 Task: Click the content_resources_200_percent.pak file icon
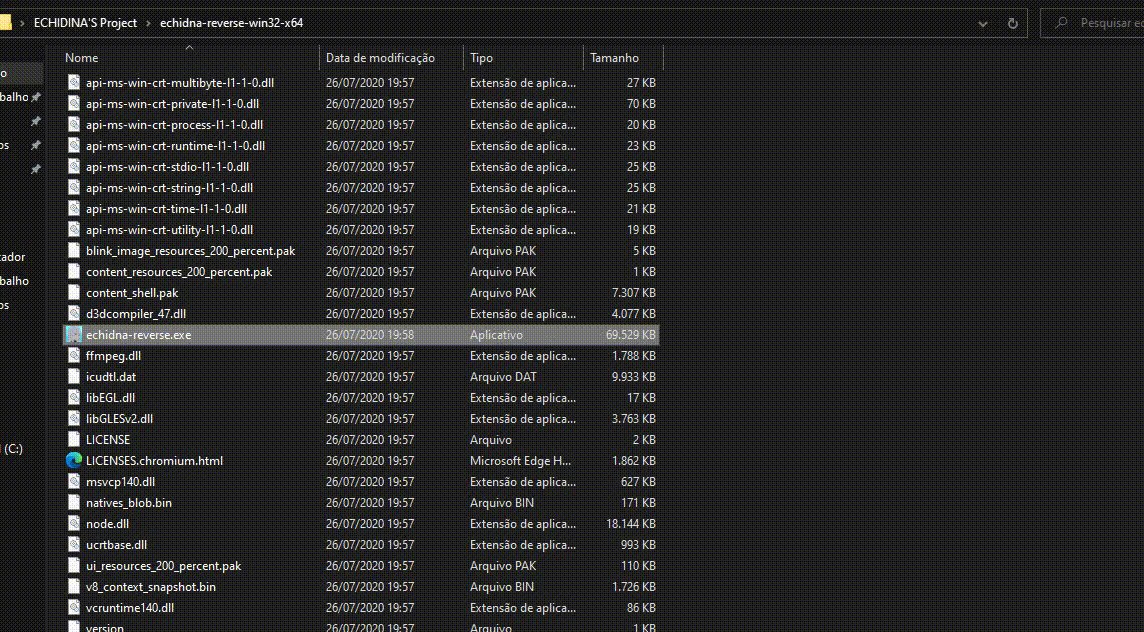(73, 271)
